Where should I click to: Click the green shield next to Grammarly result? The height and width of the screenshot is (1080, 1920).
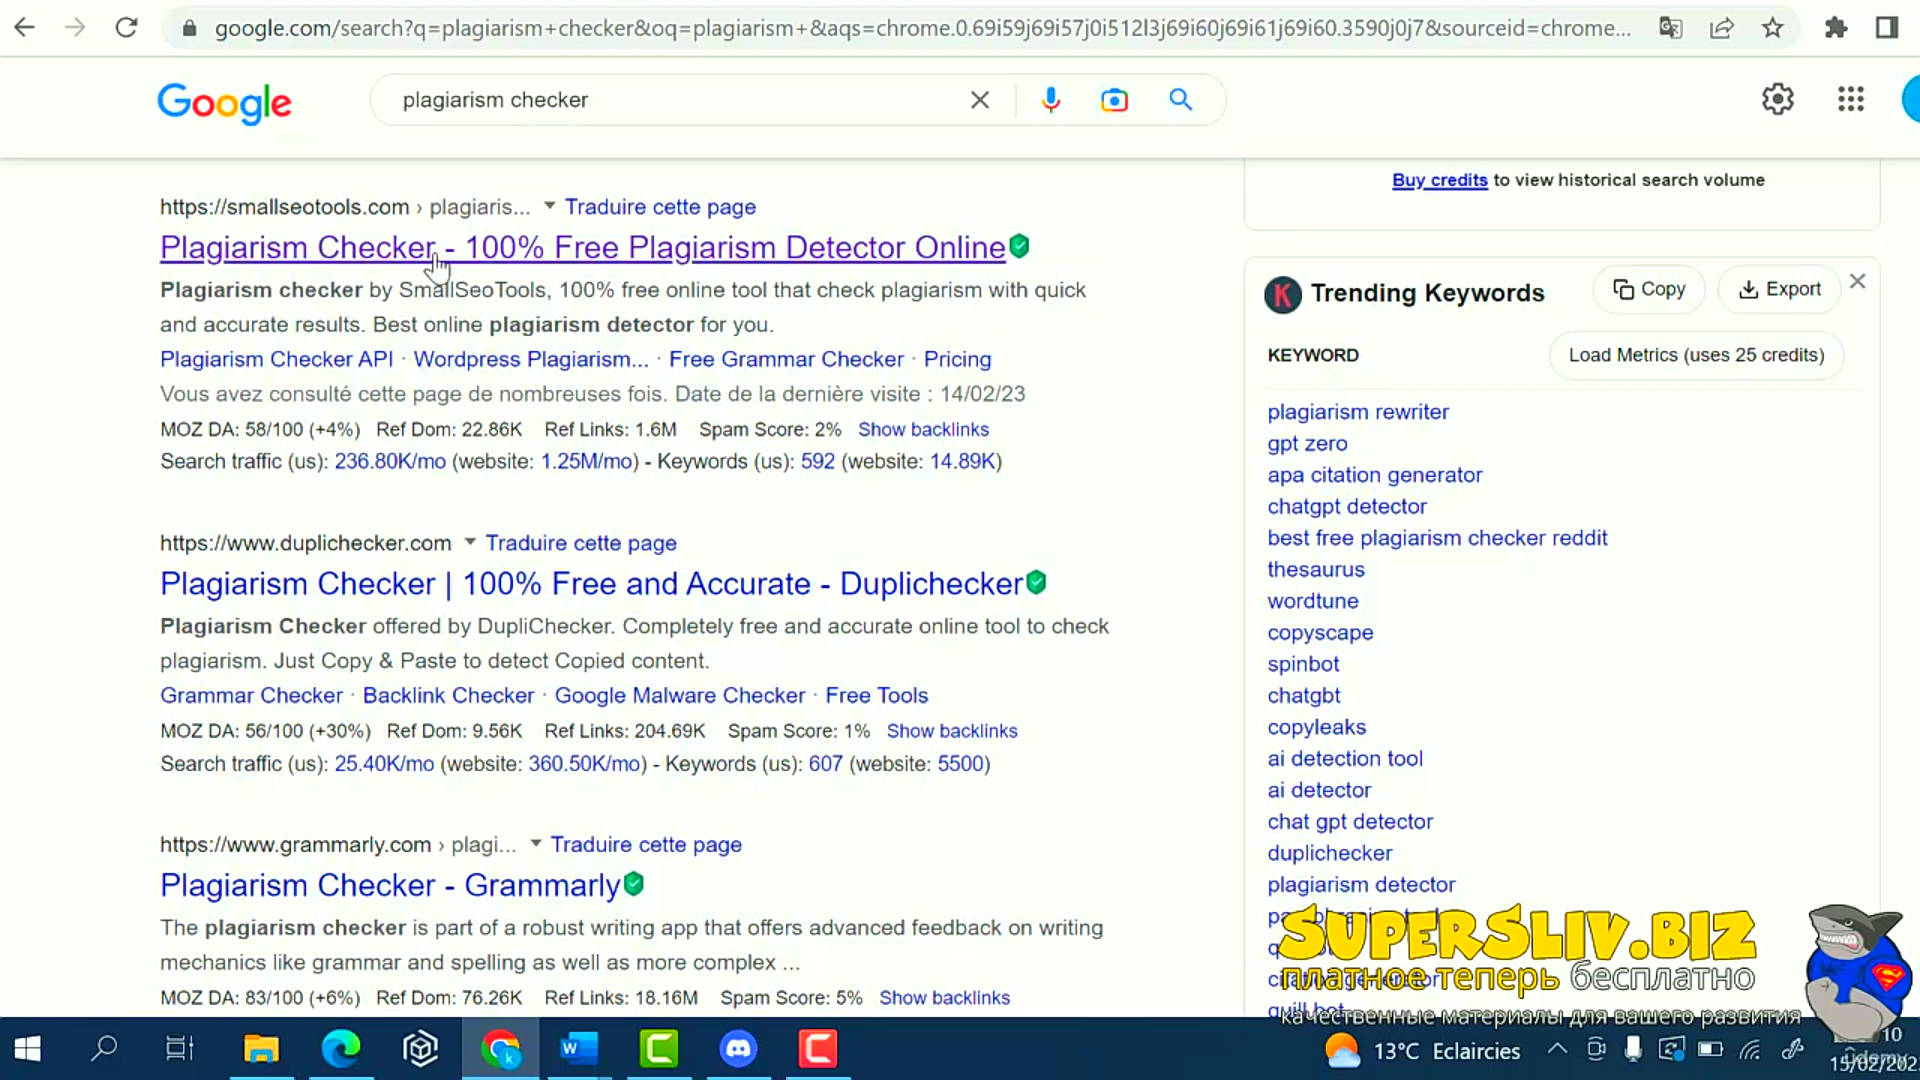(634, 884)
